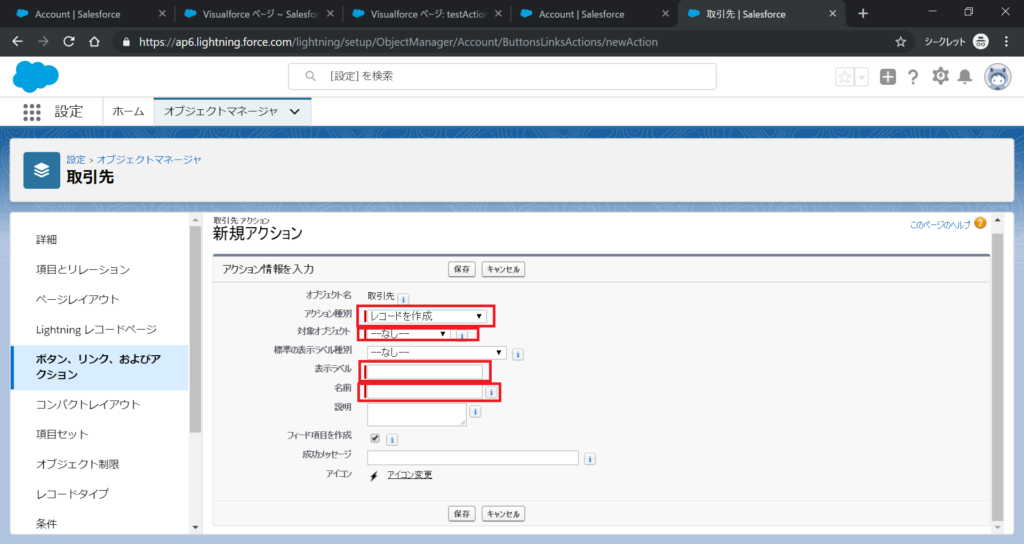Expand the 対象オブジェクト dropdown
This screenshot has width=1024, height=544.
tap(409, 333)
